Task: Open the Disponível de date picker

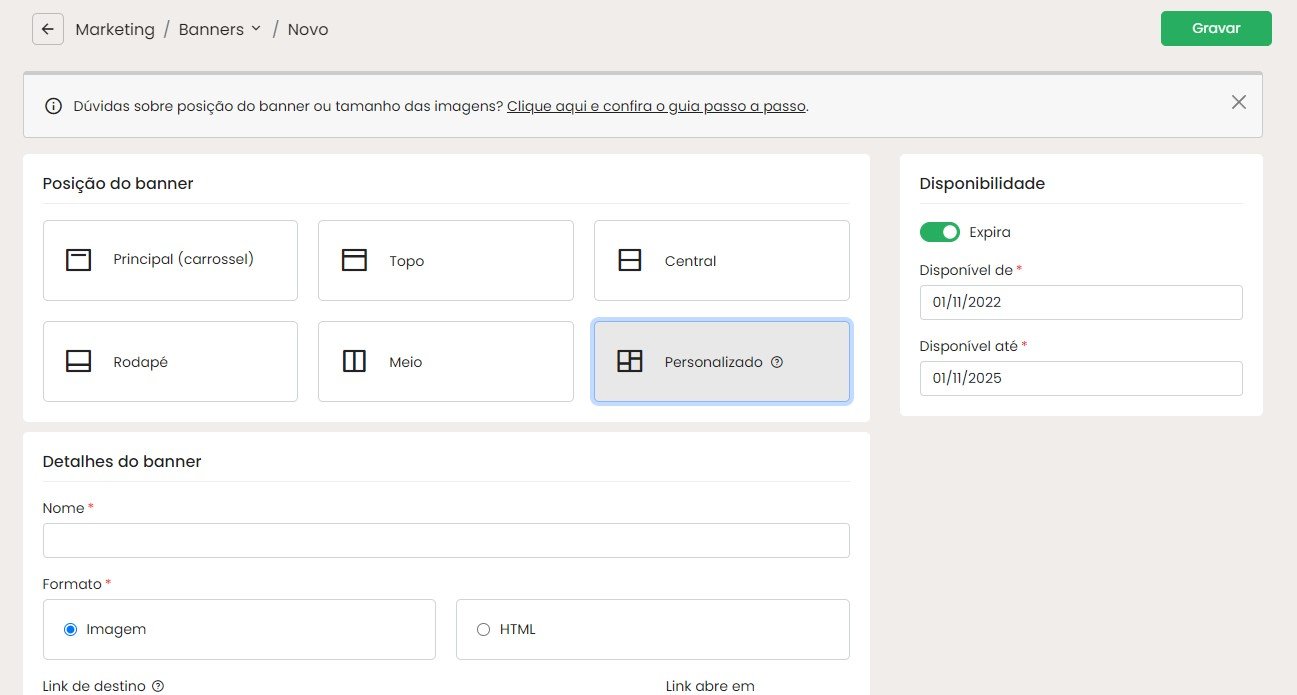Action: 1081,302
